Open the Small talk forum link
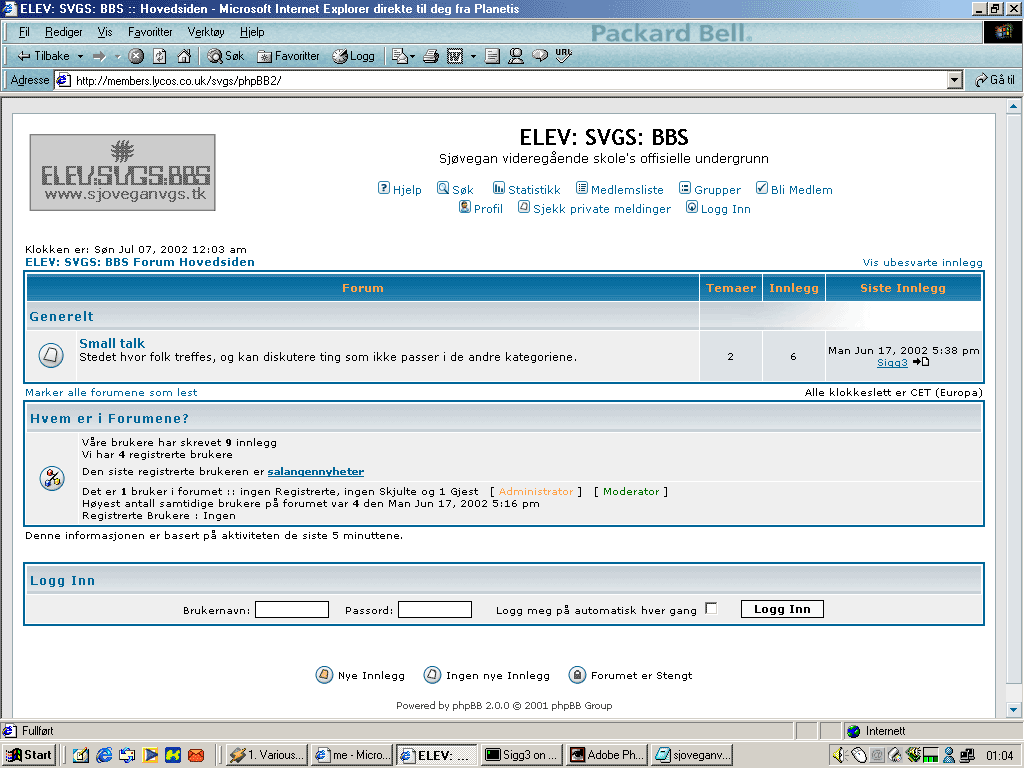Screen dimensions: 1024x768 pos(112,343)
